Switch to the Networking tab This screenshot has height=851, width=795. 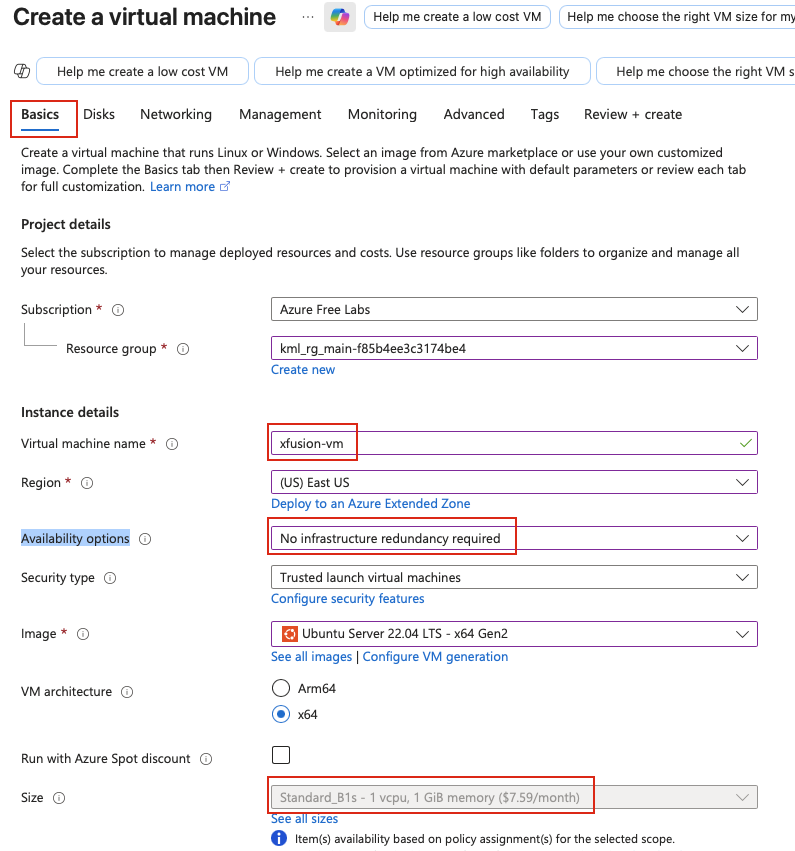coord(176,114)
